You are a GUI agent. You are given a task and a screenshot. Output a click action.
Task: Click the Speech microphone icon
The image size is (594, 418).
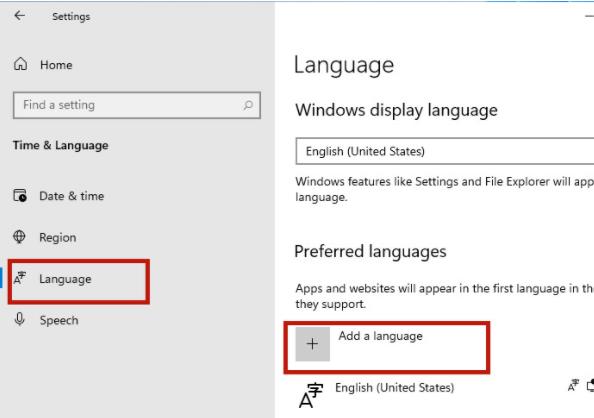[20, 319]
